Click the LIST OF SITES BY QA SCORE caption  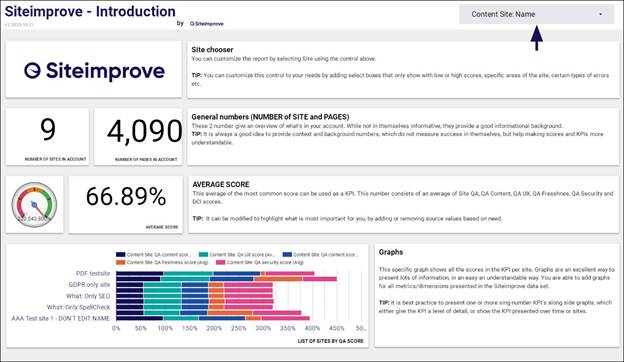(x=330, y=341)
